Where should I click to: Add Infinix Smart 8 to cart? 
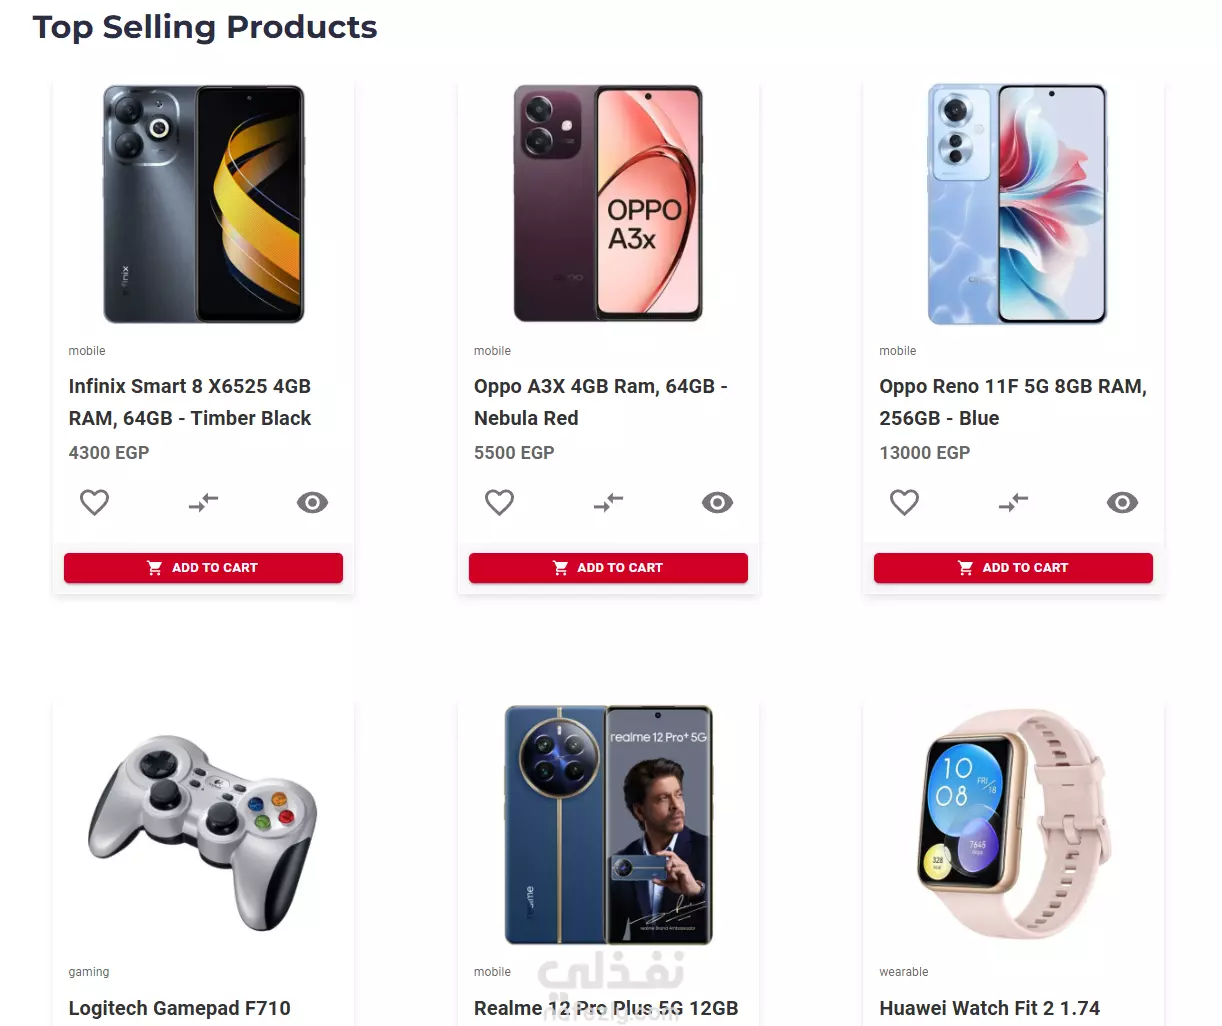(x=203, y=568)
